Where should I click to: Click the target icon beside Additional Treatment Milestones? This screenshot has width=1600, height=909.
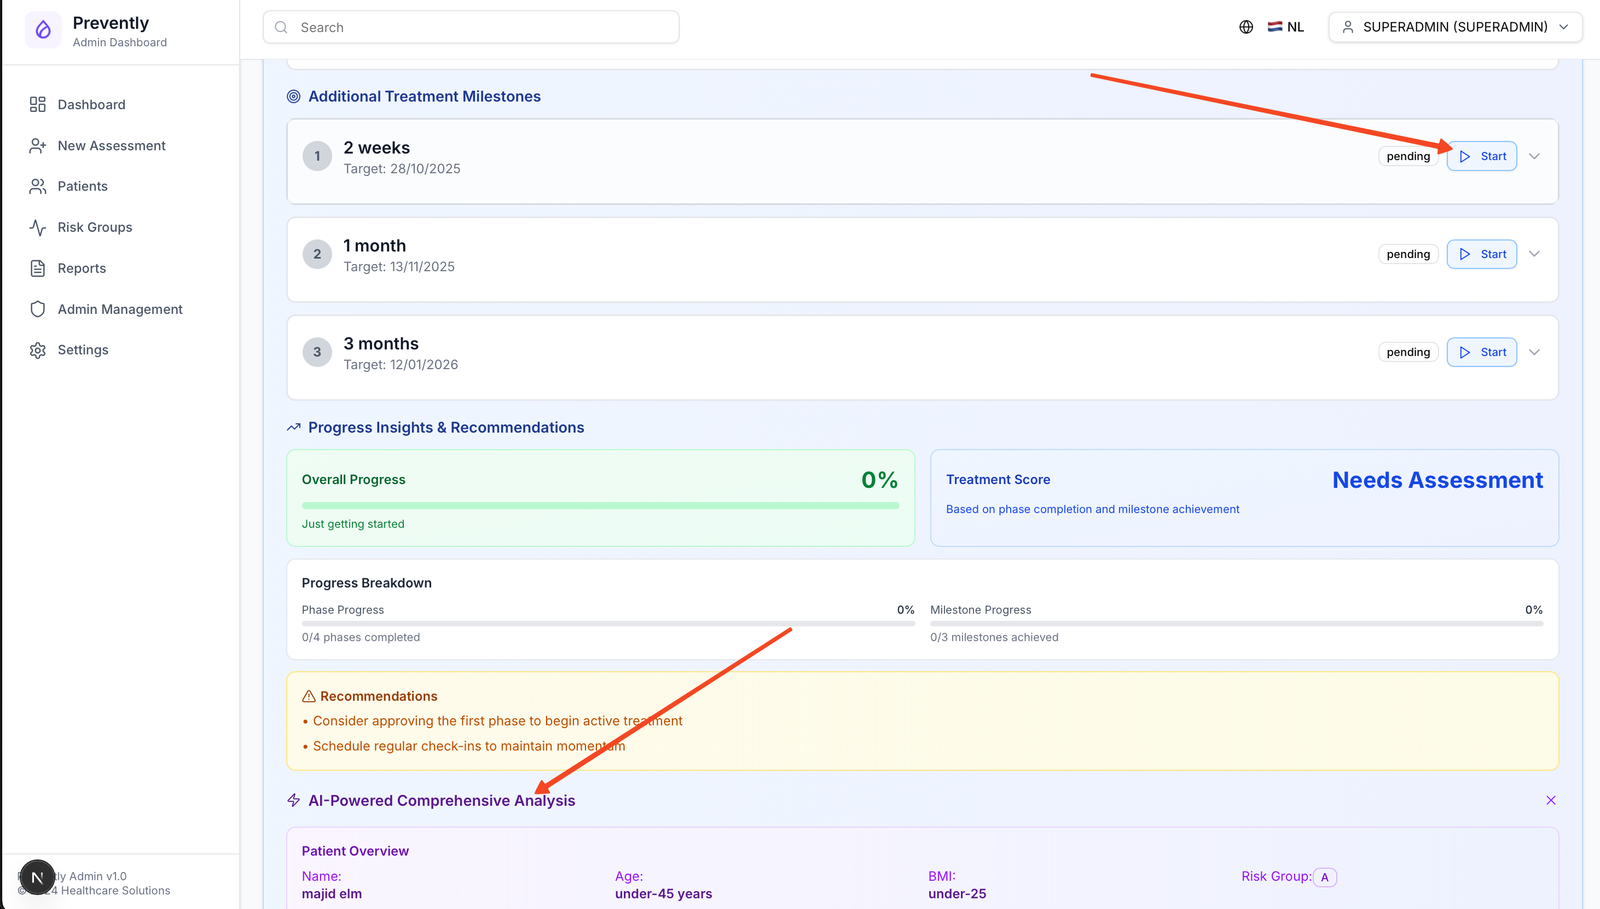293,96
